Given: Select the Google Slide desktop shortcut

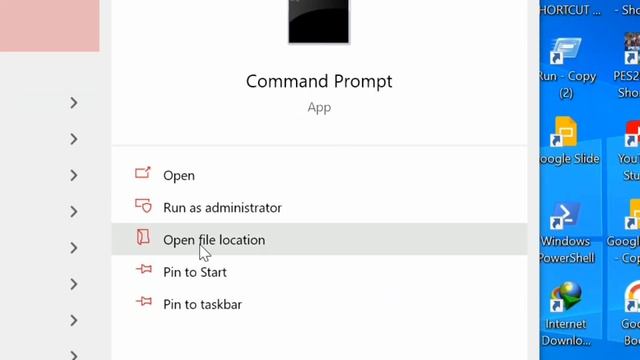Looking at the screenshot, I should click(569, 141).
